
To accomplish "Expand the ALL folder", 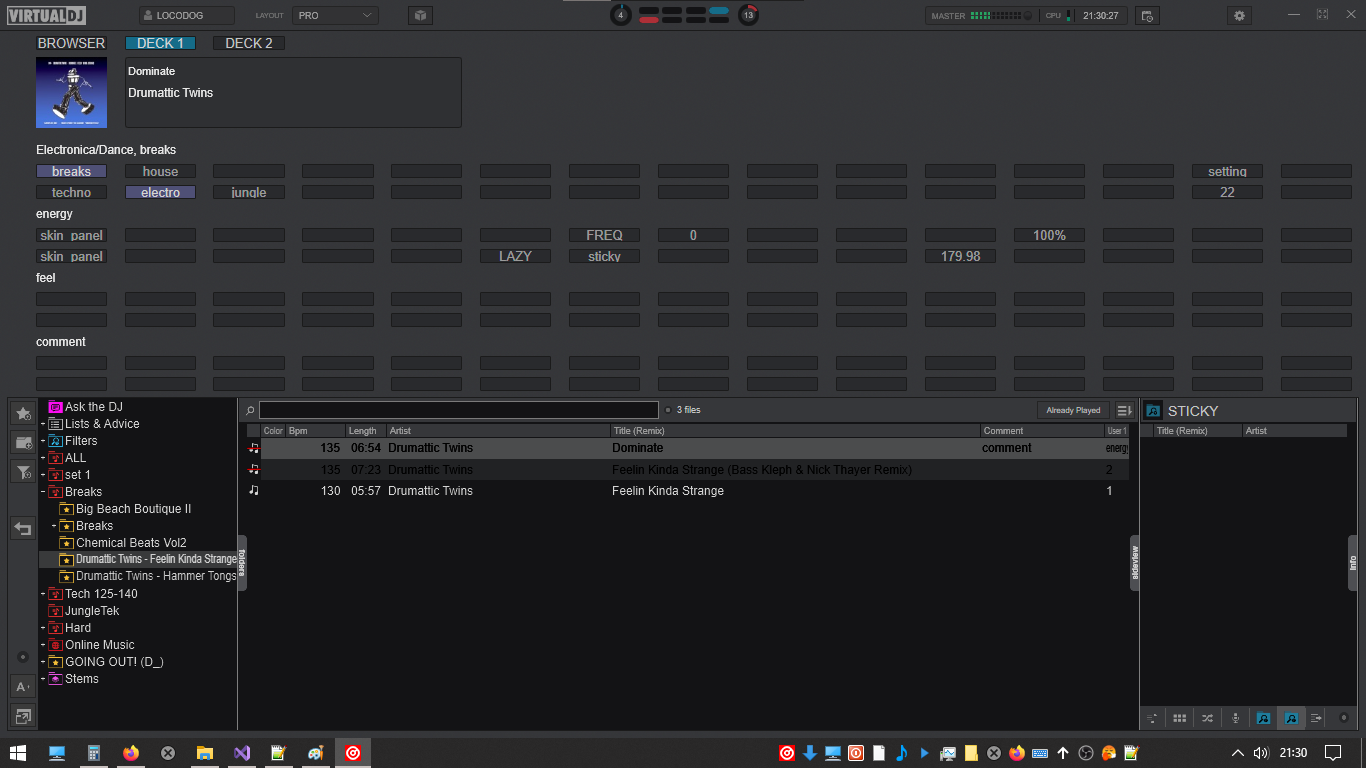I will pos(43,458).
